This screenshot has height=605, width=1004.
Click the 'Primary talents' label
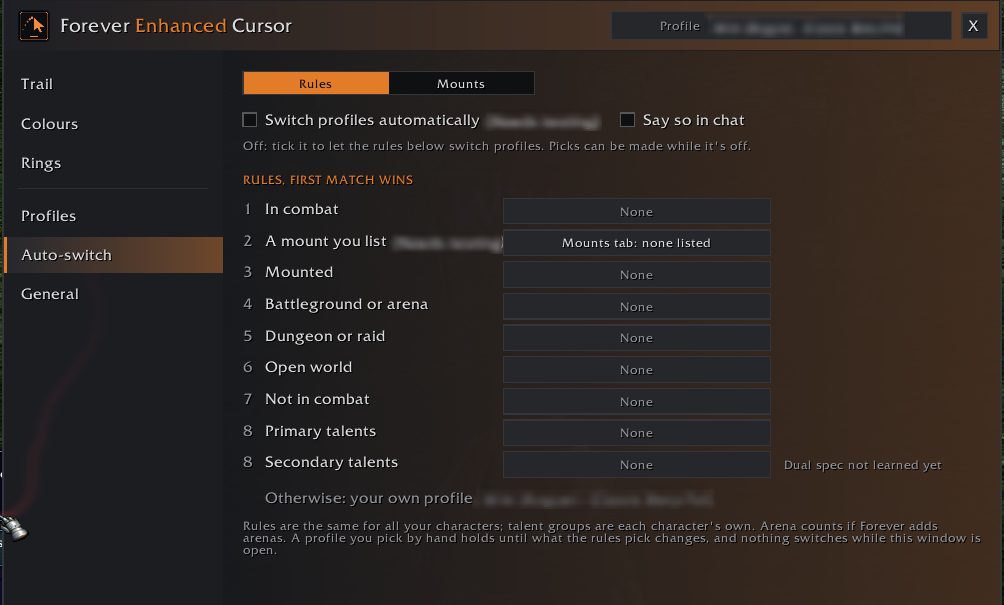pyautogui.click(x=321, y=431)
